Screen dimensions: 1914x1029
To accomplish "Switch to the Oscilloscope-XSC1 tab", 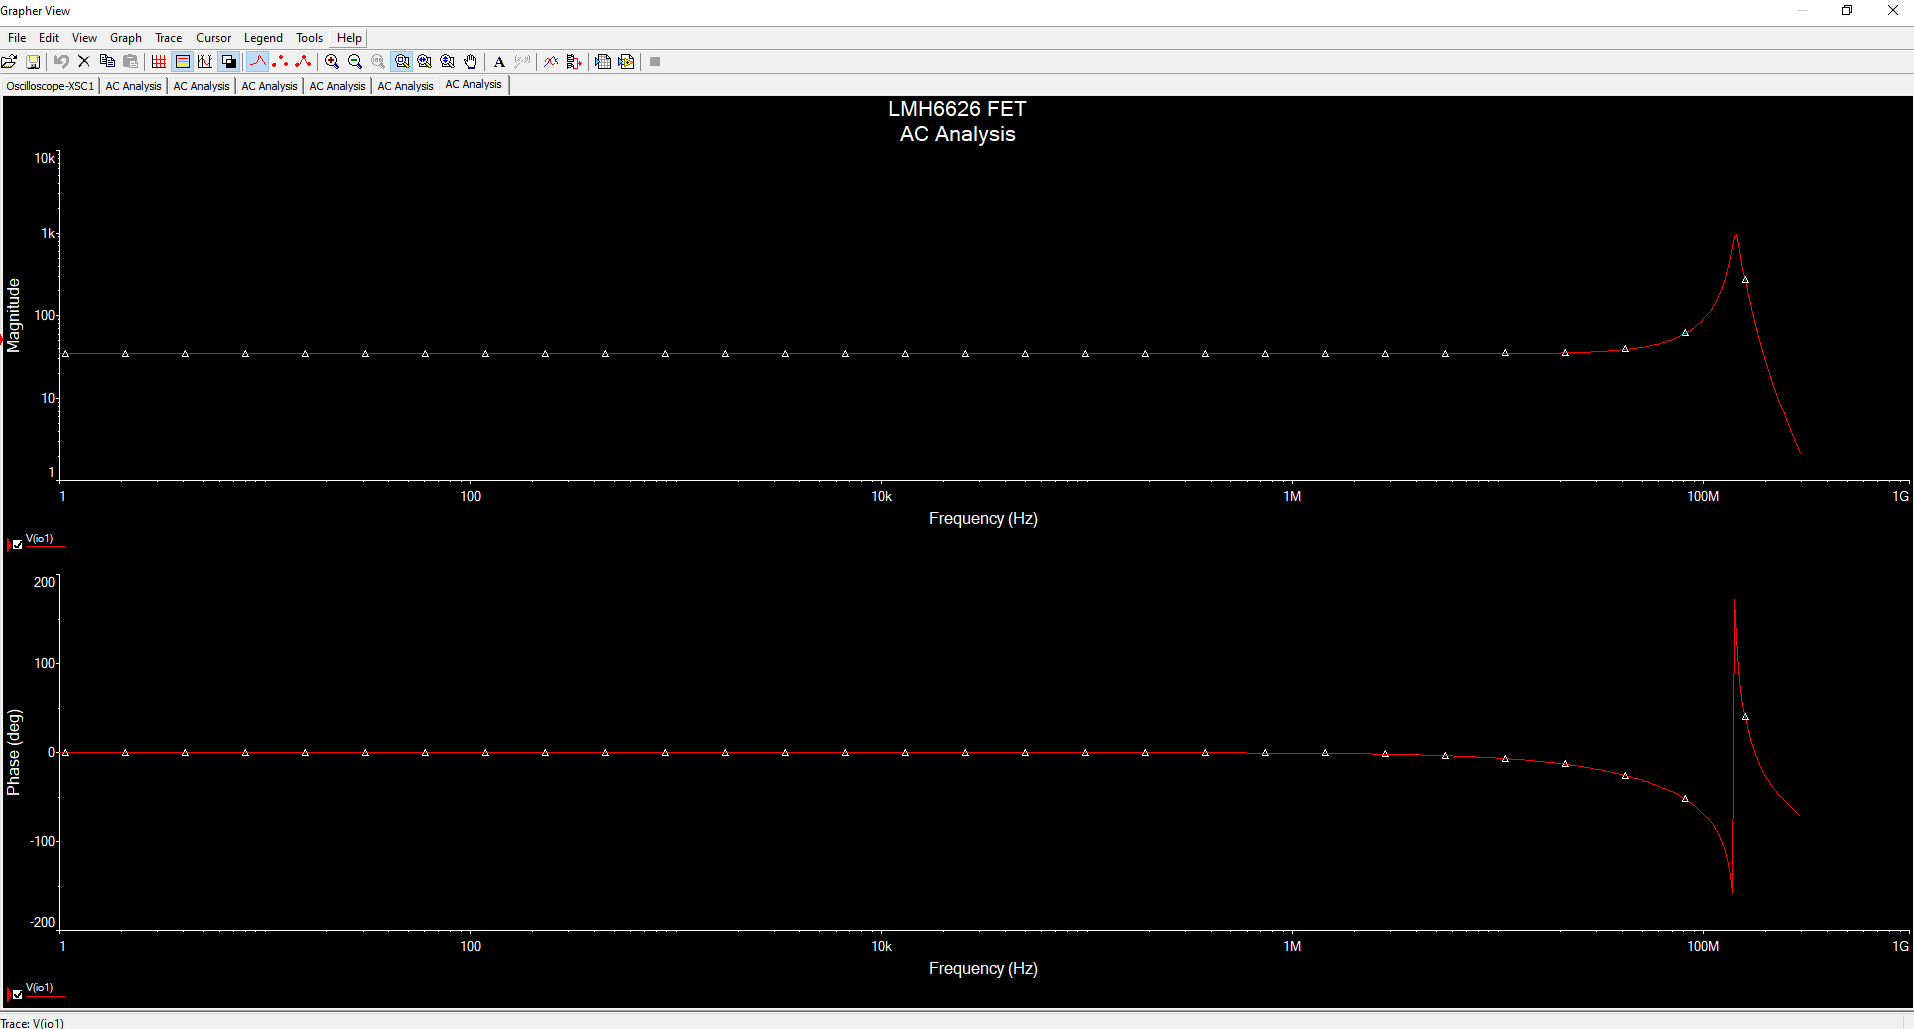I will pos(50,86).
